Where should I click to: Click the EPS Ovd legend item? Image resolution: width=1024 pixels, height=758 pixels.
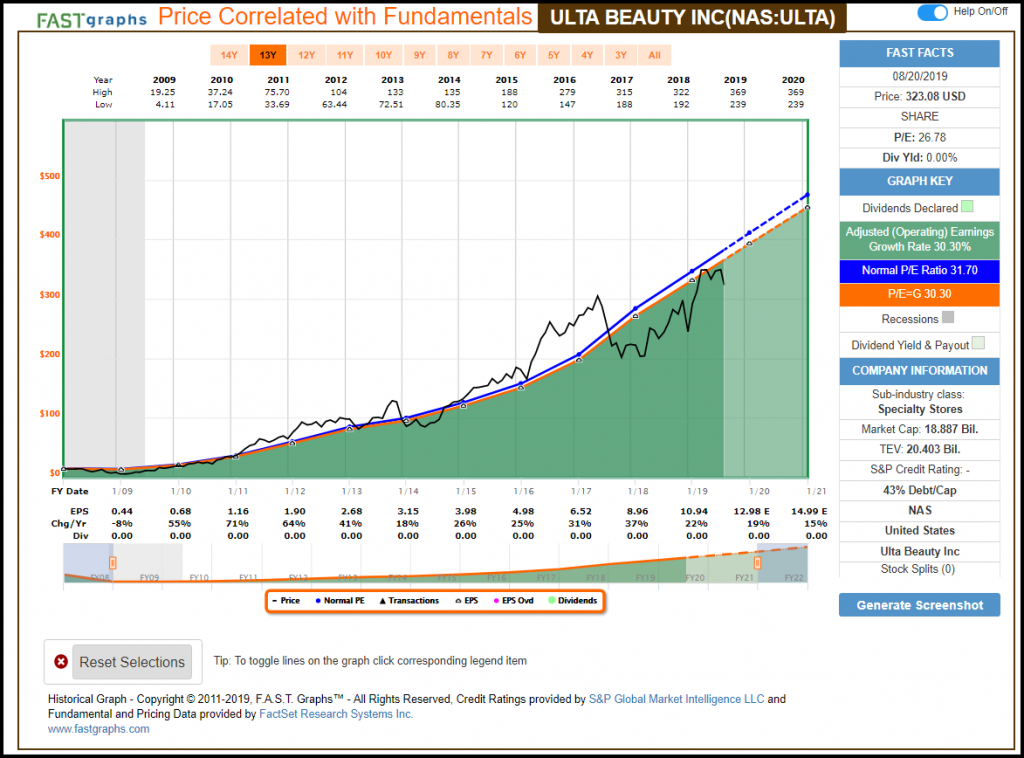pyautogui.click(x=521, y=601)
